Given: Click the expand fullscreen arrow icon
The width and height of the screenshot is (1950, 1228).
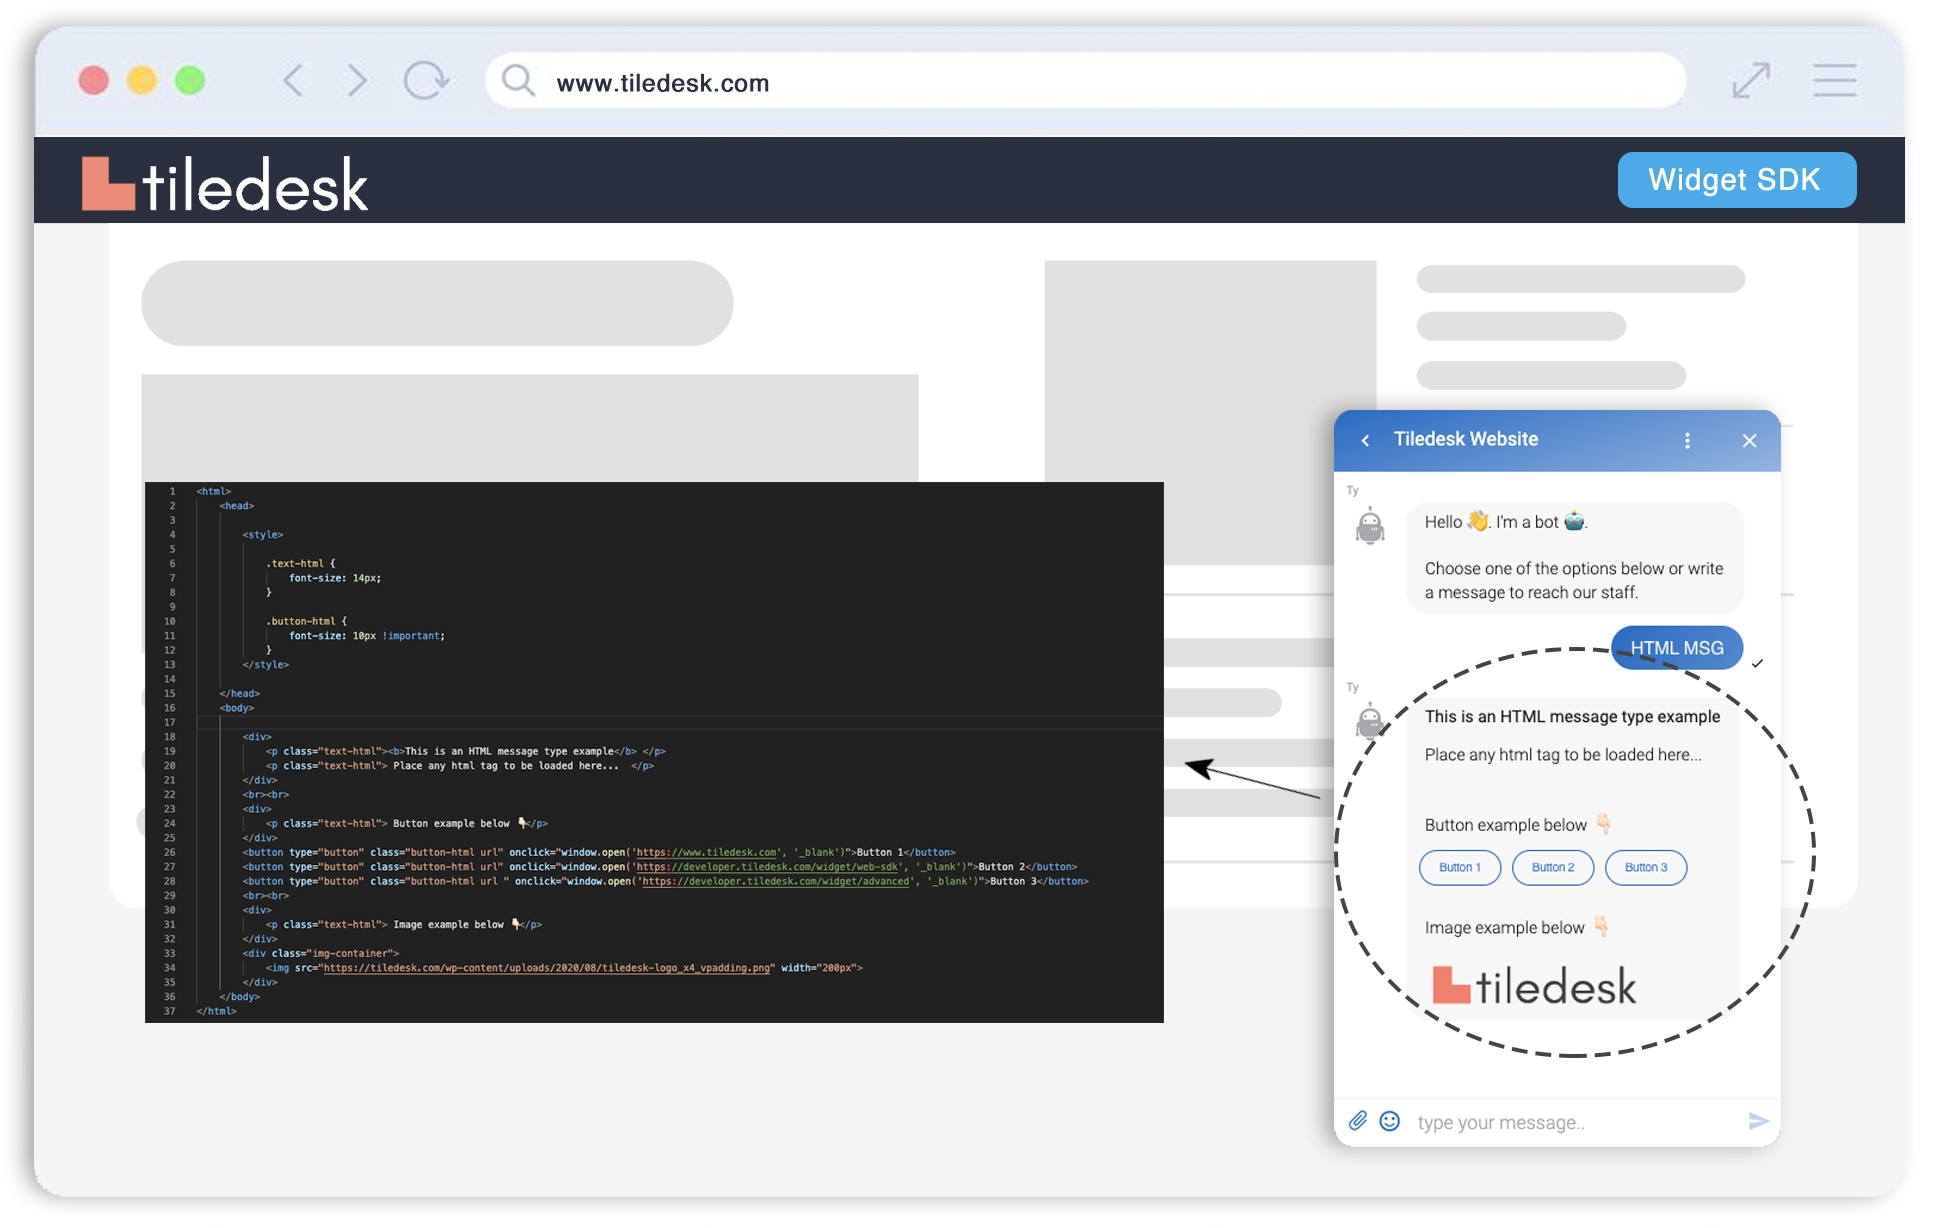Looking at the screenshot, I should 1751,80.
